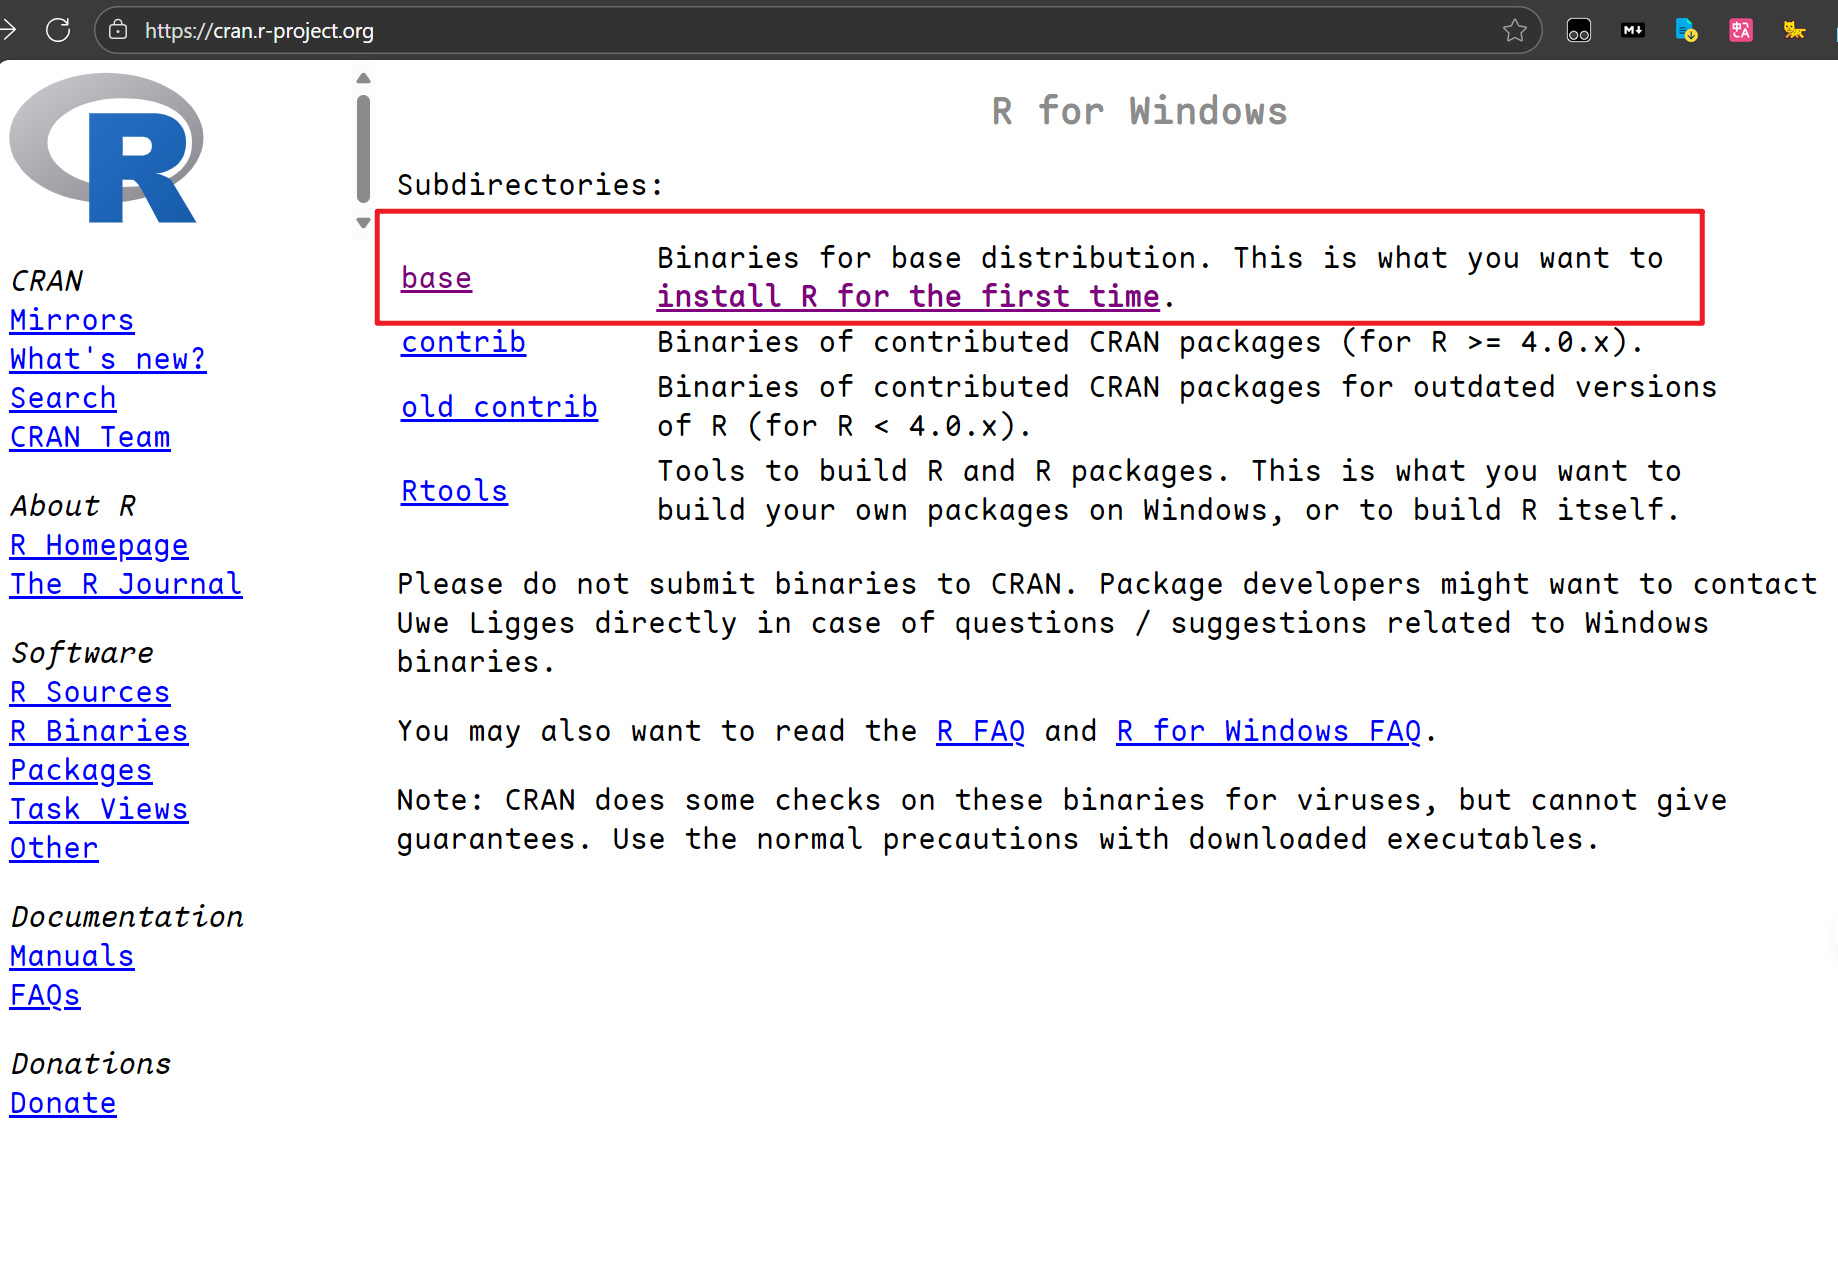Open the pink translate extension icon

(1741, 30)
